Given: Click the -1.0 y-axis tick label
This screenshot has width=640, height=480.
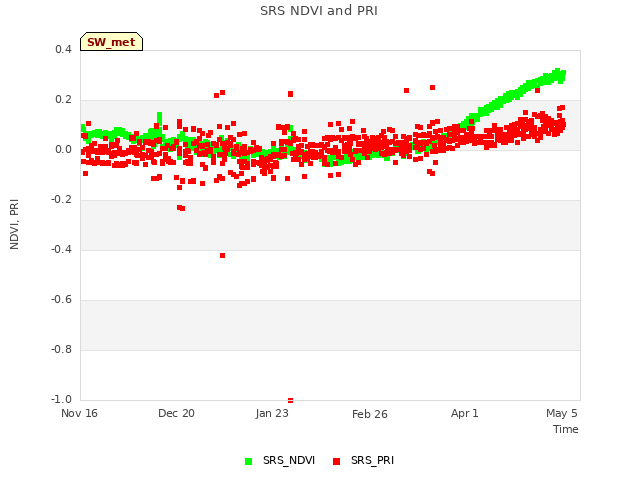Looking at the screenshot, I should 61,399.
